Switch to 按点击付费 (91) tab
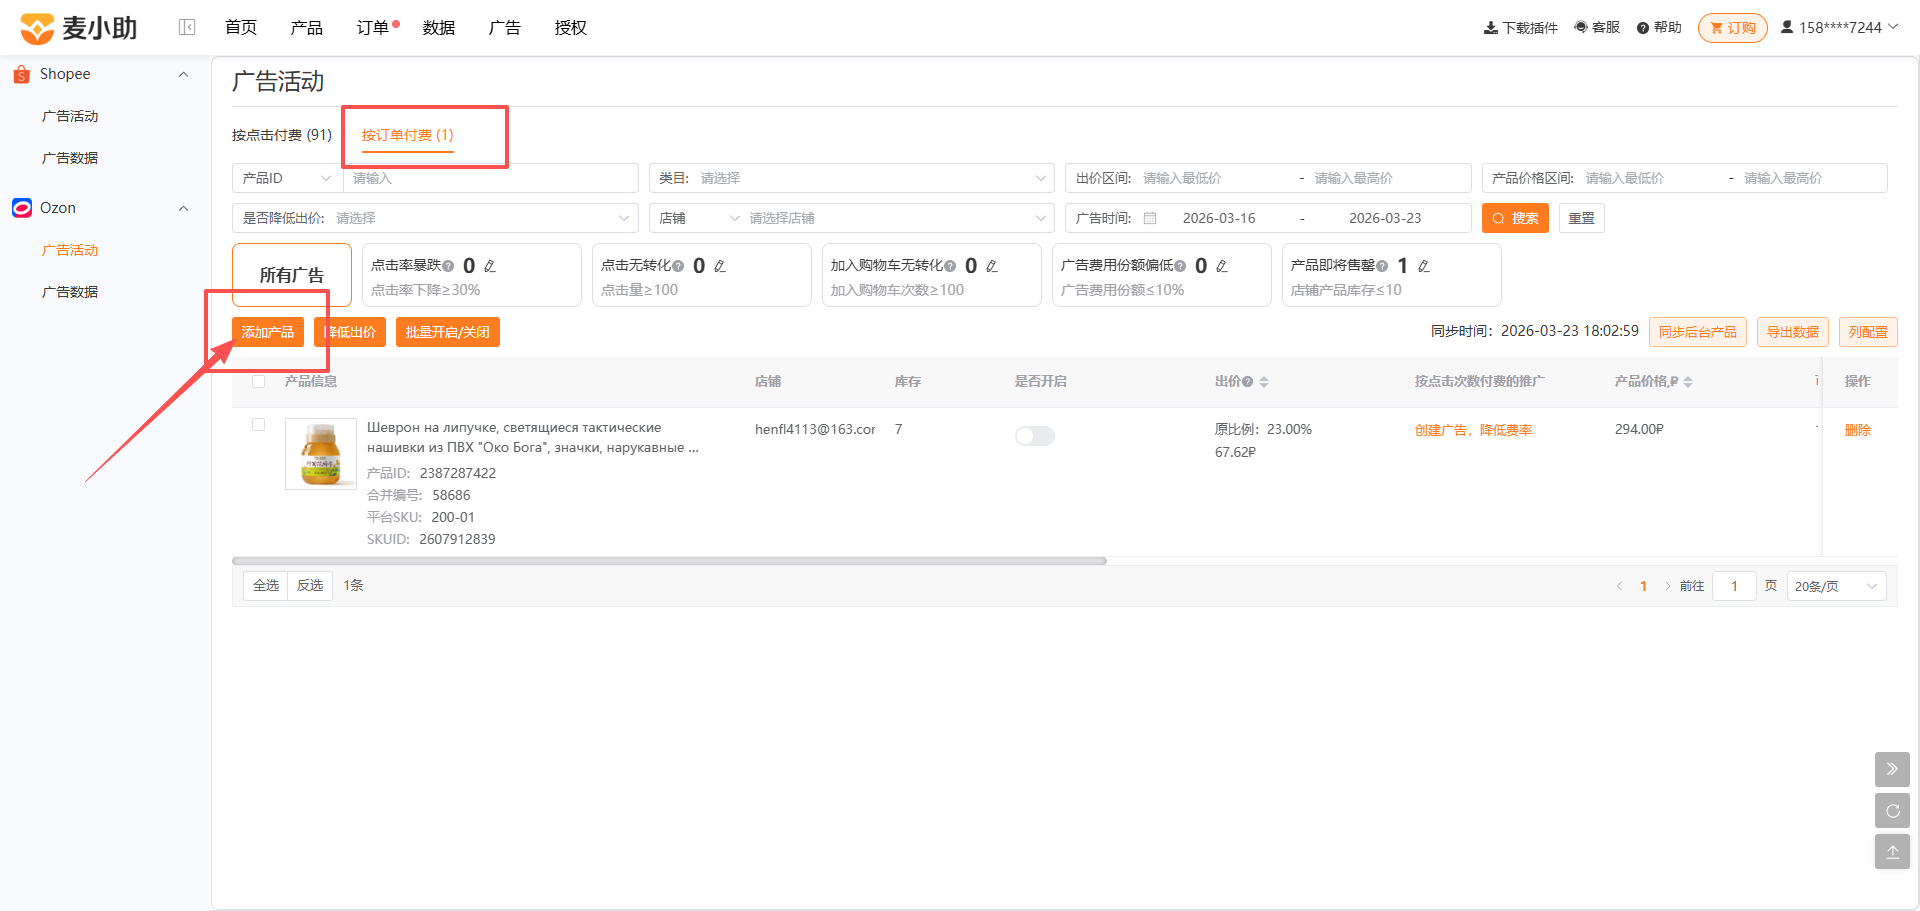 pos(282,135)
